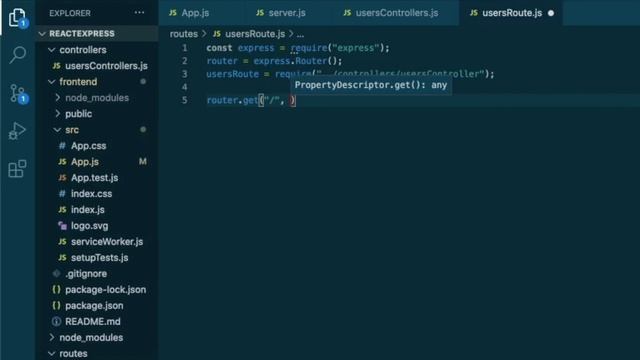Viewport: 640px width, 360px height.
Task: Open the Explorer view in the activity bar
Action: (x=17, y=18)
